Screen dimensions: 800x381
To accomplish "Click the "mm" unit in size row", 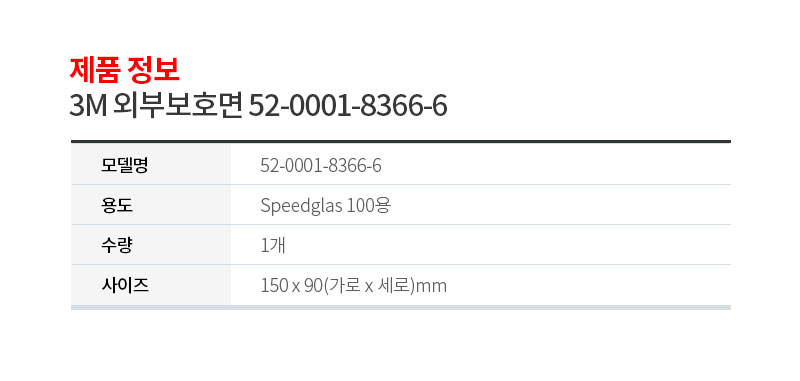I will point(431,287).
